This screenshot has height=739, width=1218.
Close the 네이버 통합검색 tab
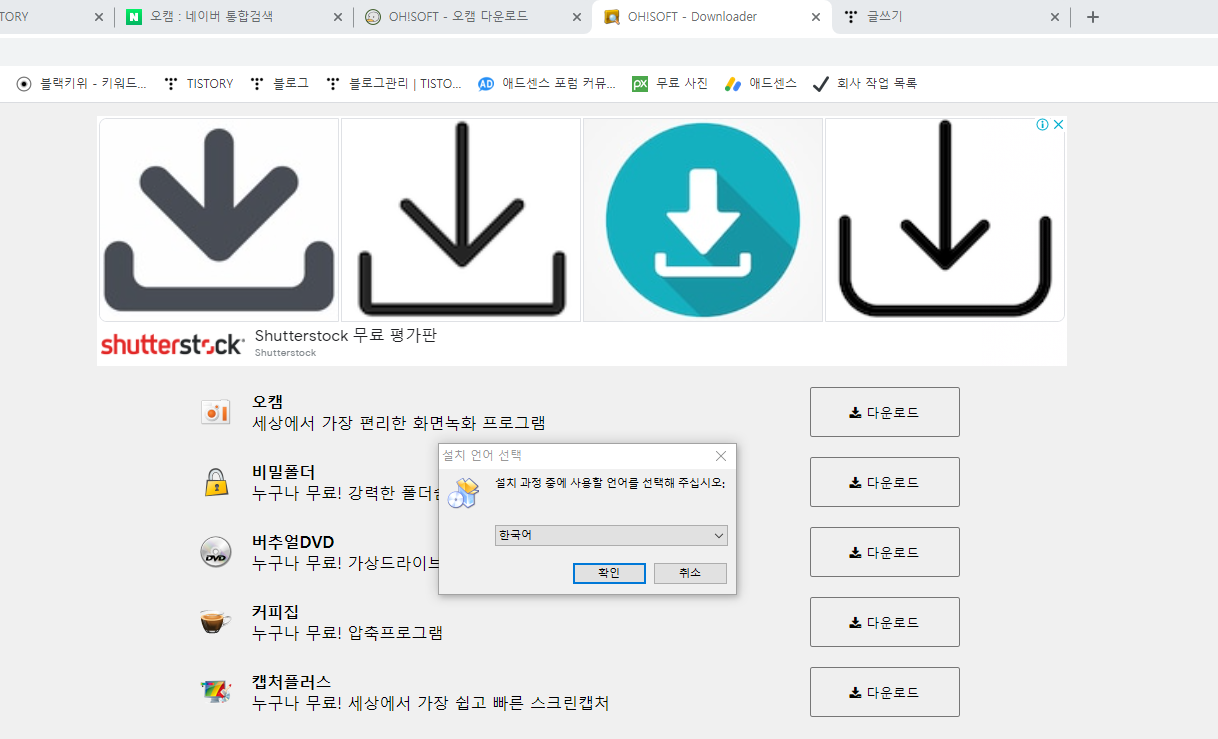[337, 17]
